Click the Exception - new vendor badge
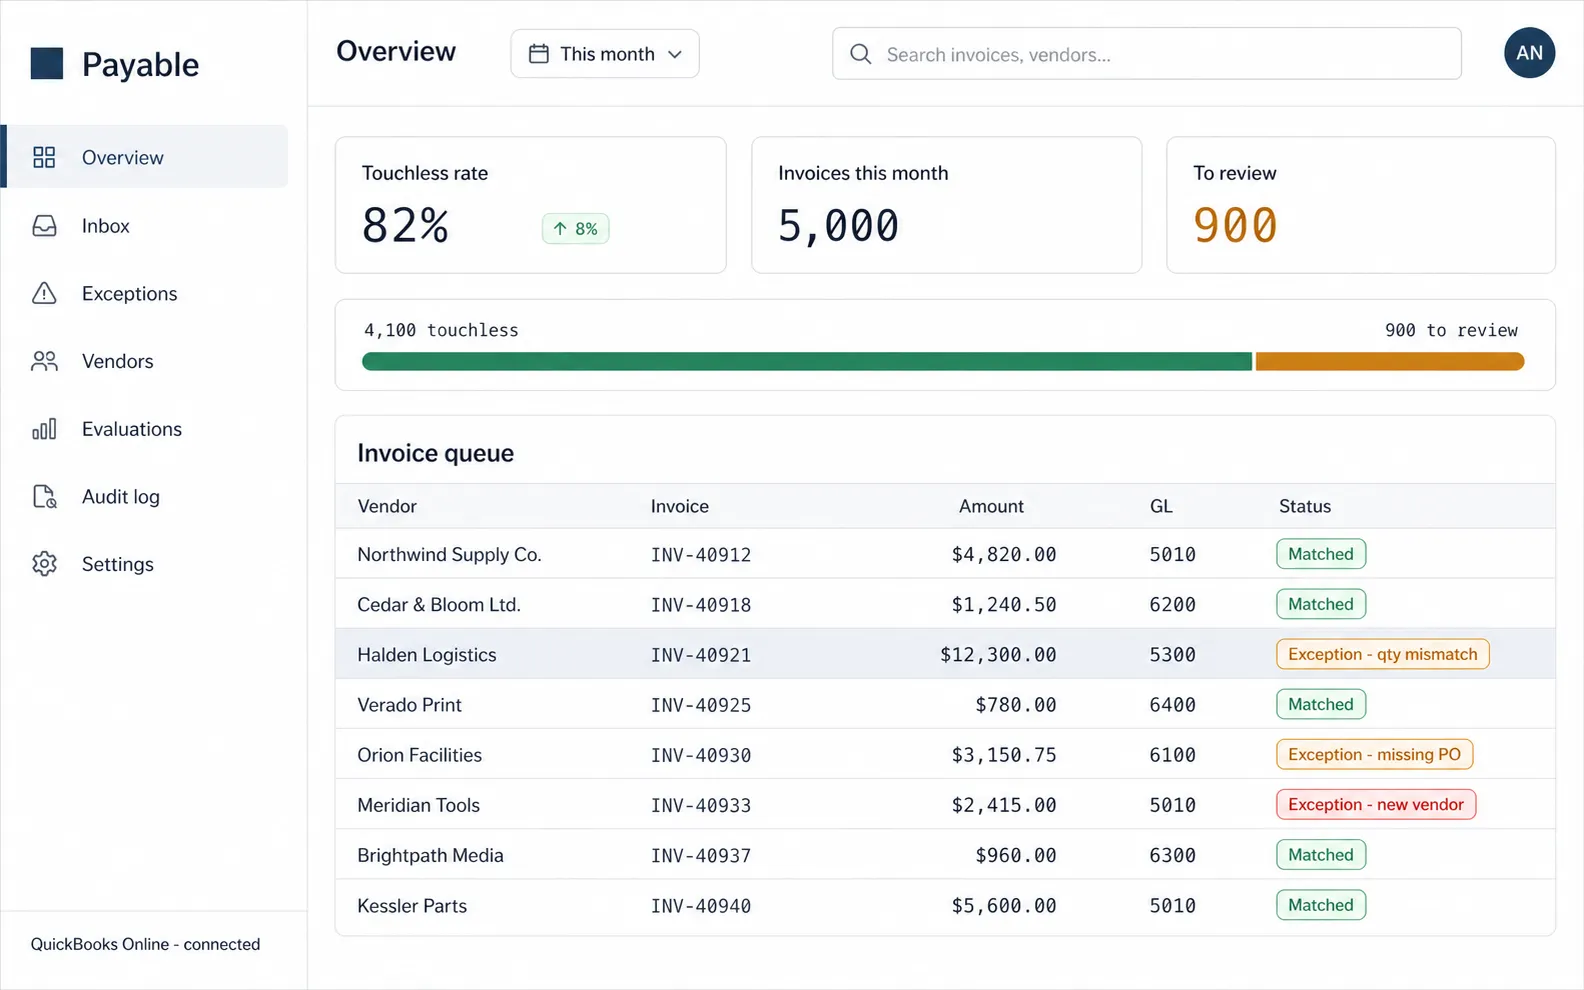 click(x=1376, y=804)
